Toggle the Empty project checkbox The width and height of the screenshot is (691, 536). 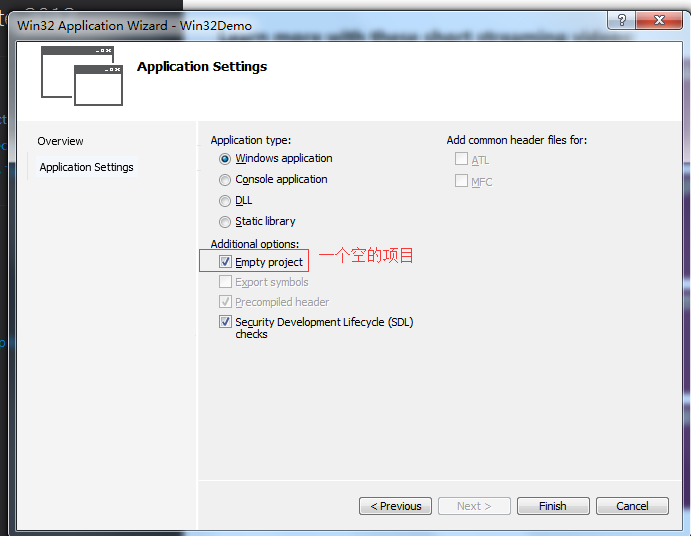[225, 261]
